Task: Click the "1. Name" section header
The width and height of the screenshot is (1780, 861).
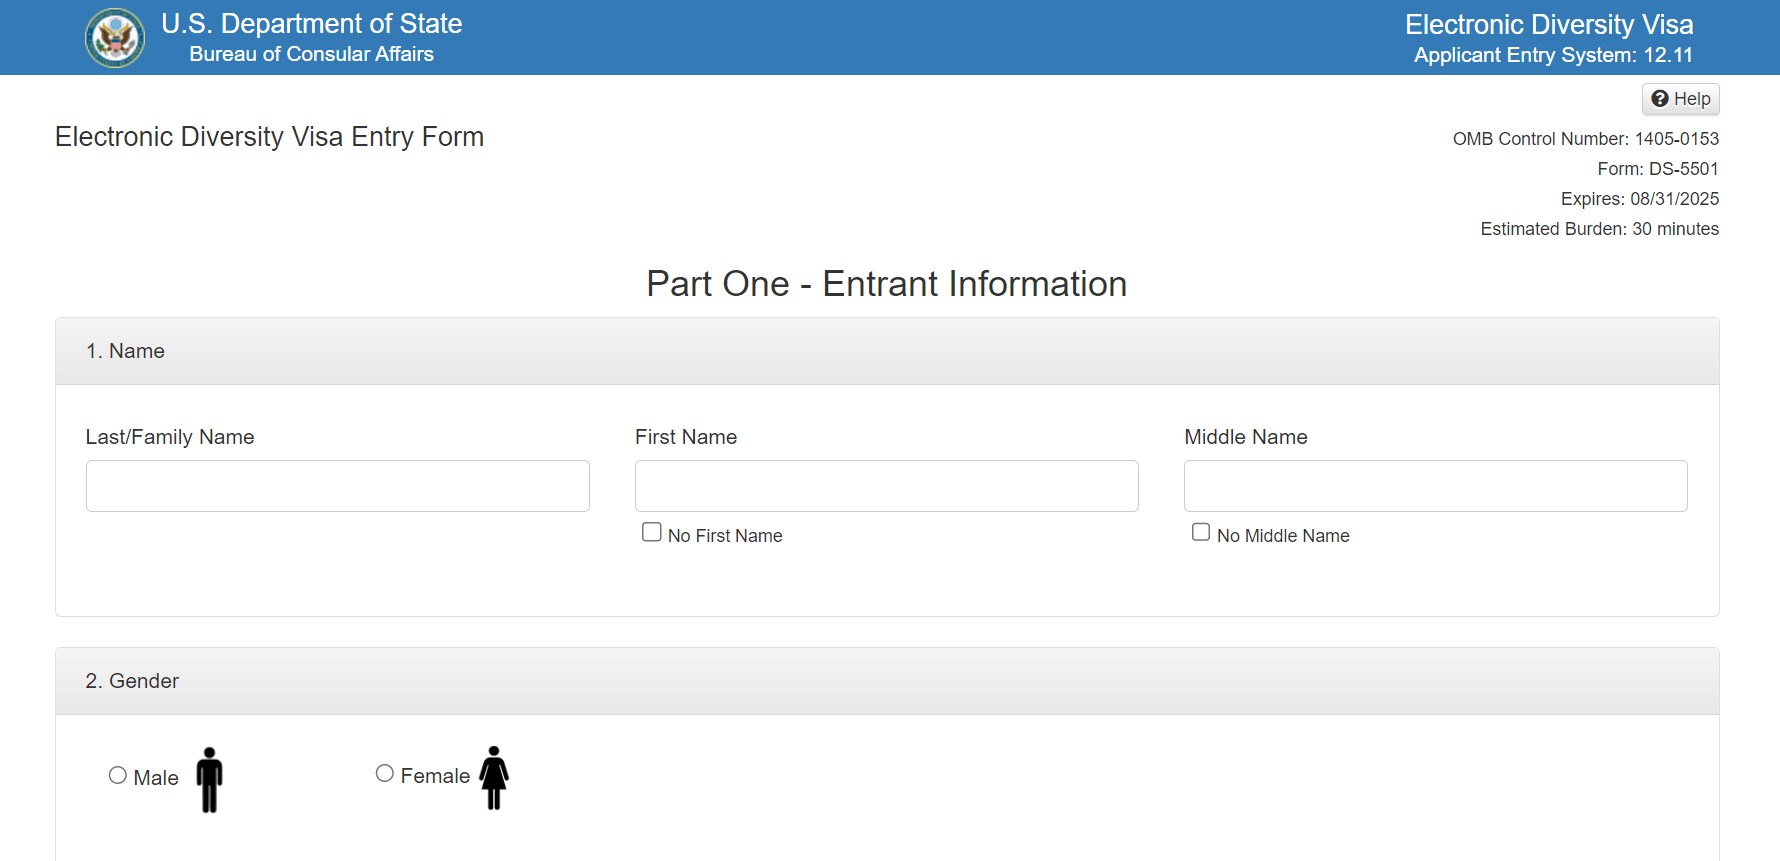Action: pyautogui.click(x=126, y=351)
